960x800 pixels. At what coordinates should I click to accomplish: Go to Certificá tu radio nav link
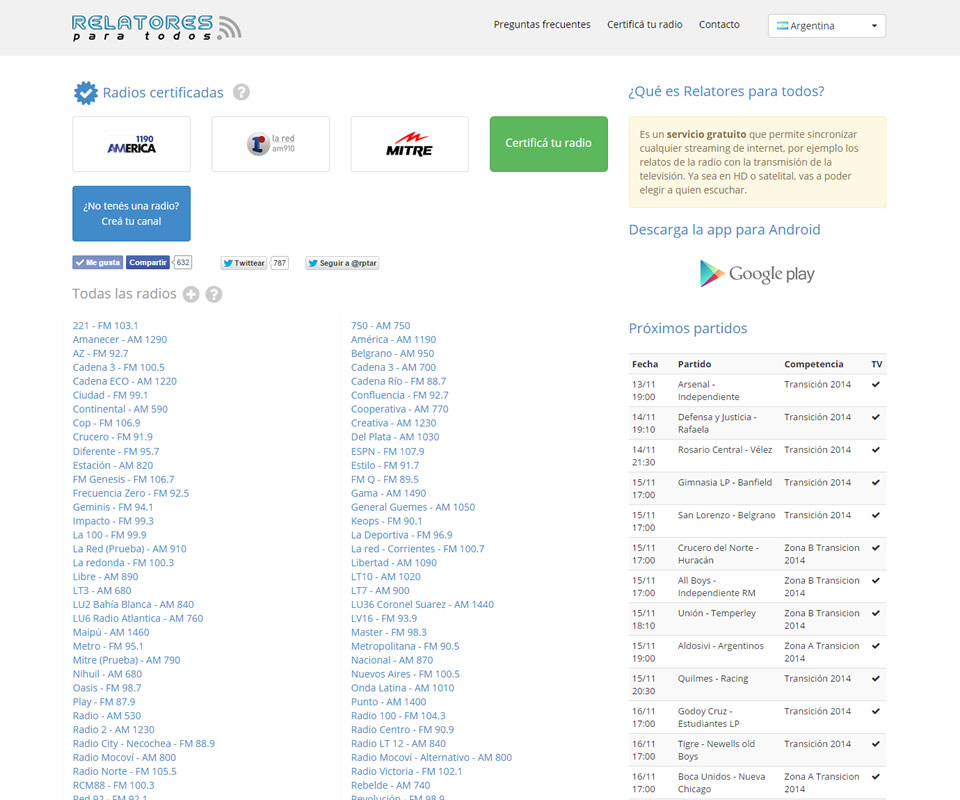point(645,24)
